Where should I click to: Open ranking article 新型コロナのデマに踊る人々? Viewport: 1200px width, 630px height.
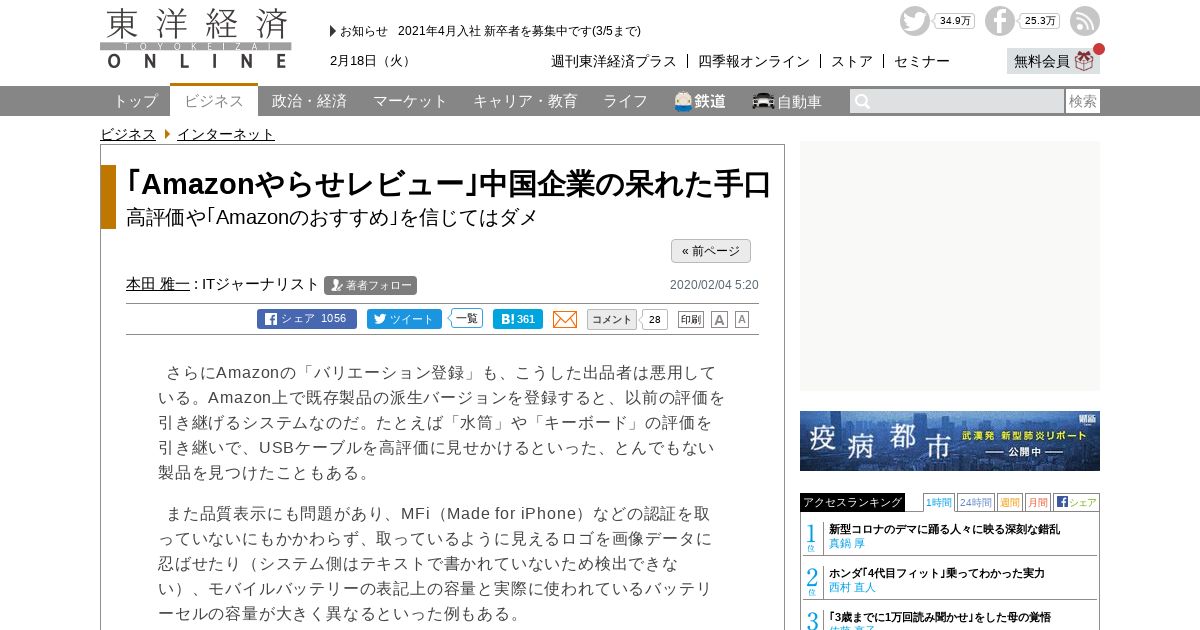(945, 529)
